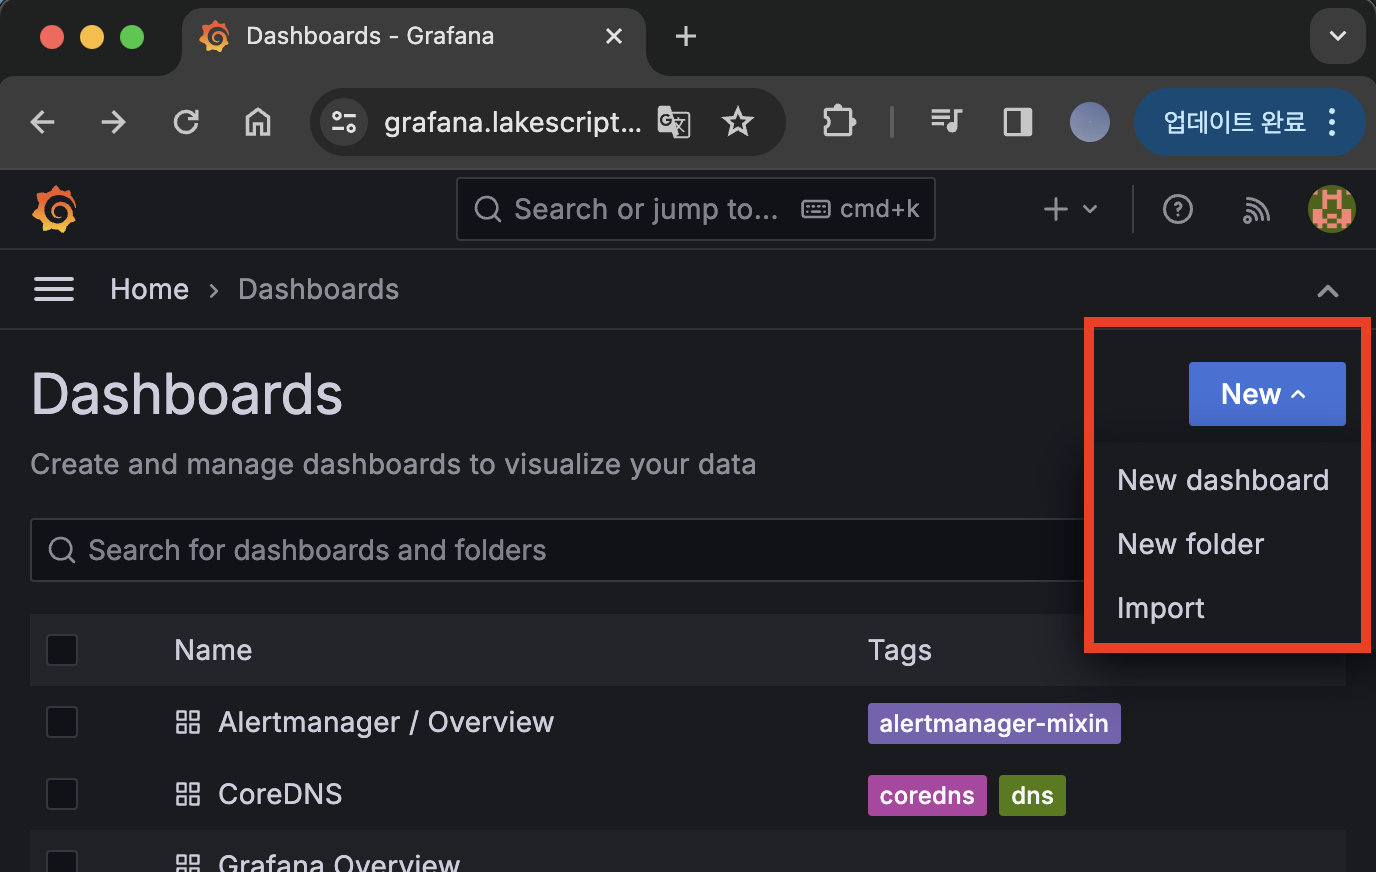Image resolution: width=1376 pixels, height=872 pixels.
Task: Click the browser back arrow
Action: (x=43, y=122)
